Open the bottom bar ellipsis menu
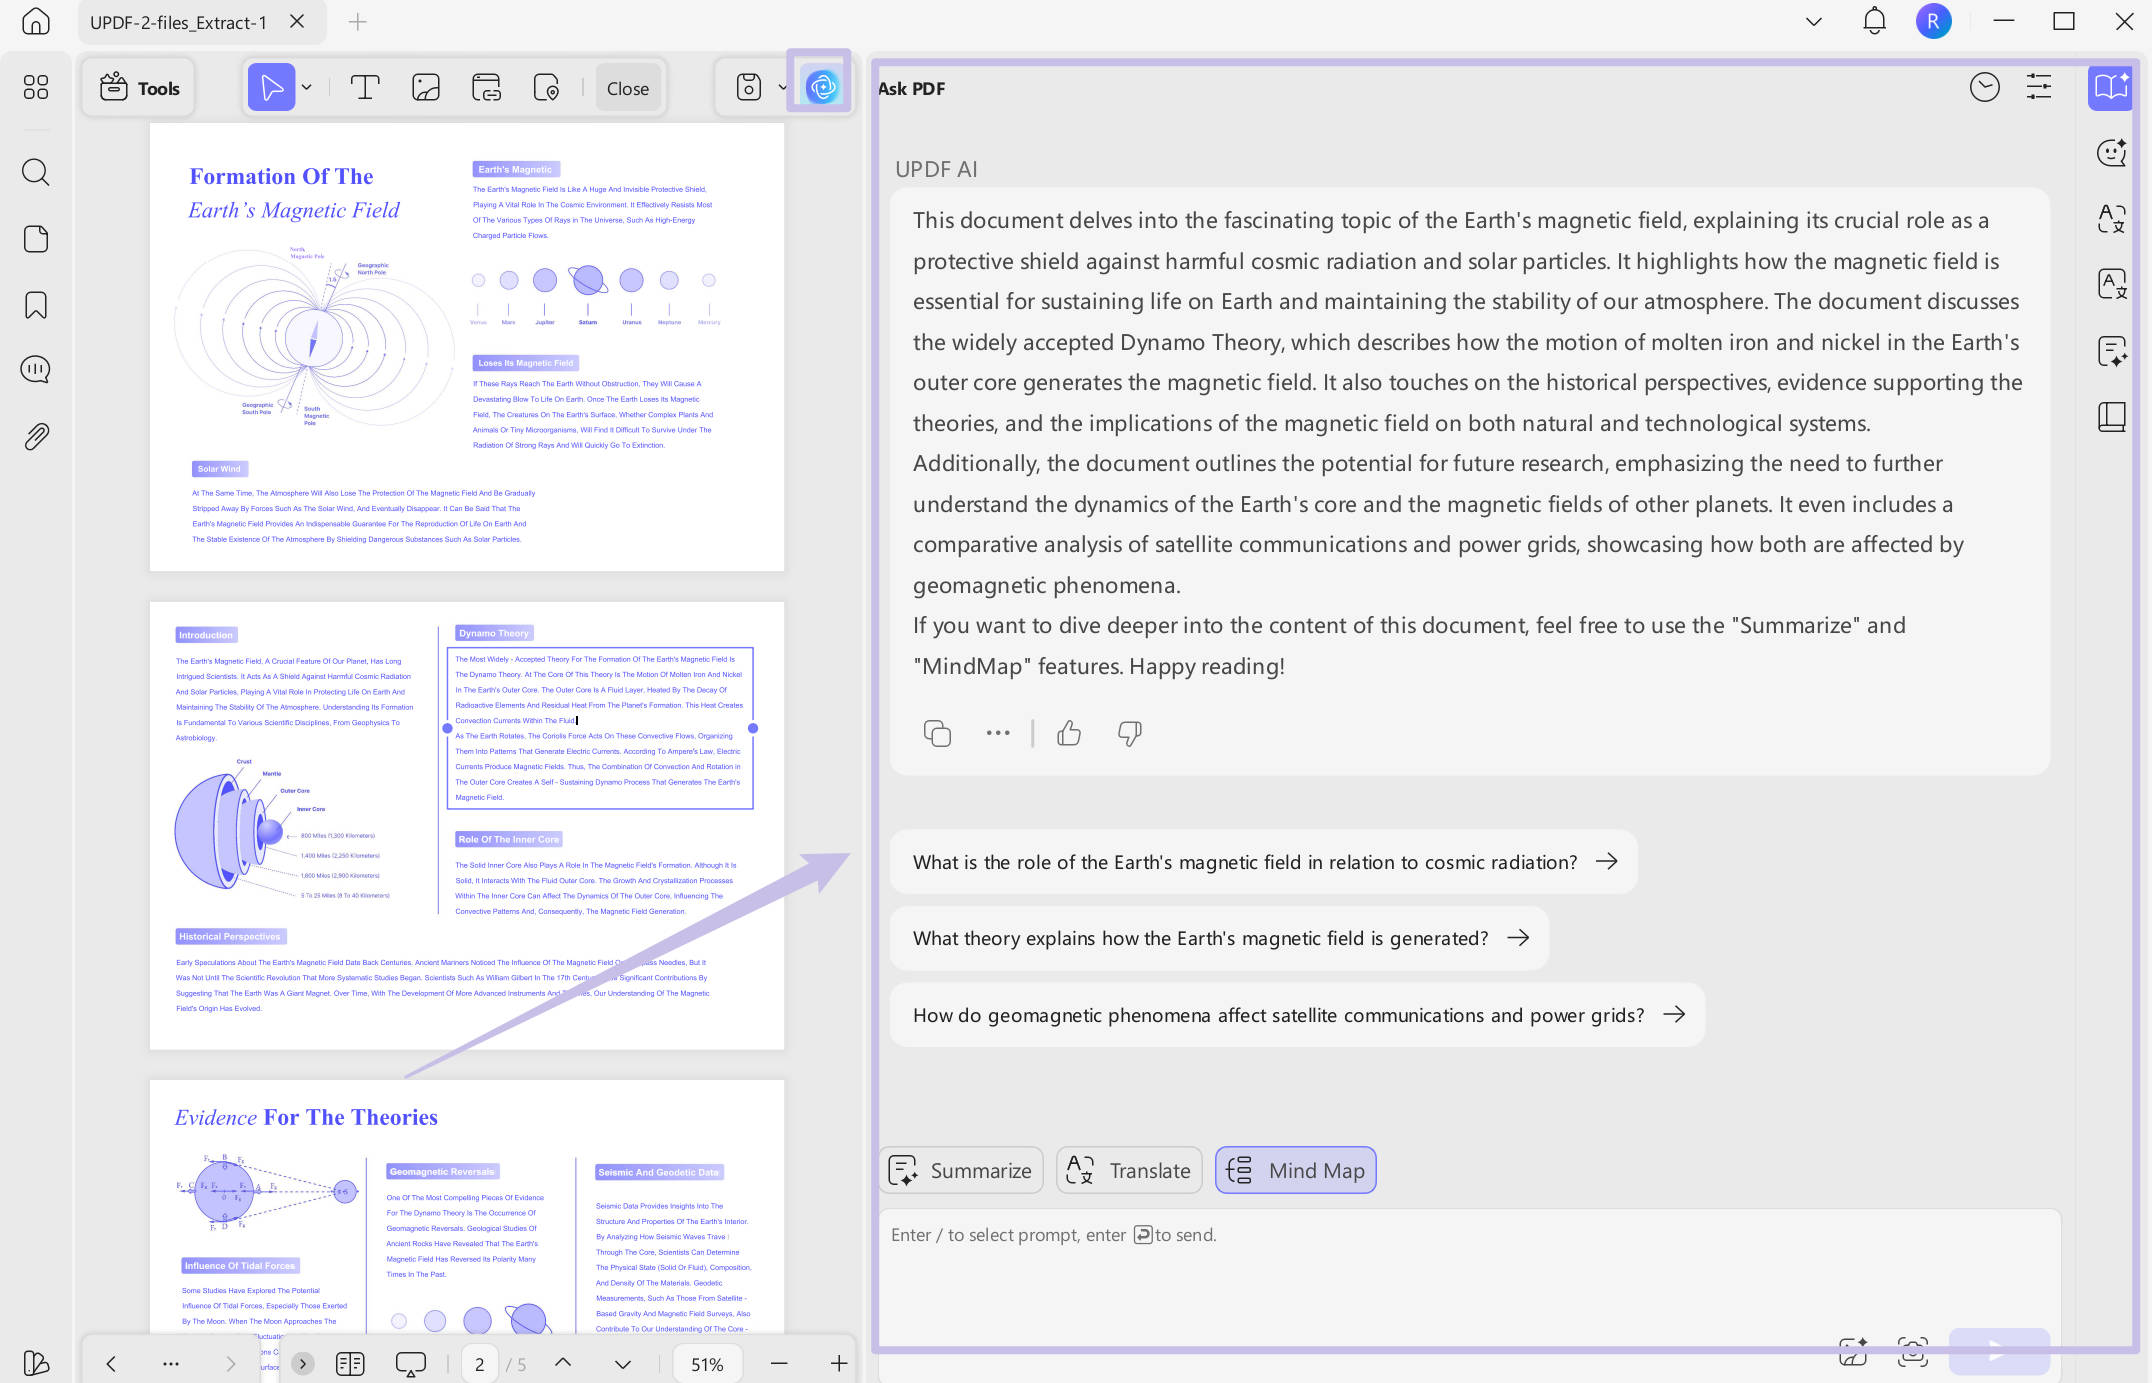The image size is (2152, 1383). pyautogui.click(x=171, y=1364)
